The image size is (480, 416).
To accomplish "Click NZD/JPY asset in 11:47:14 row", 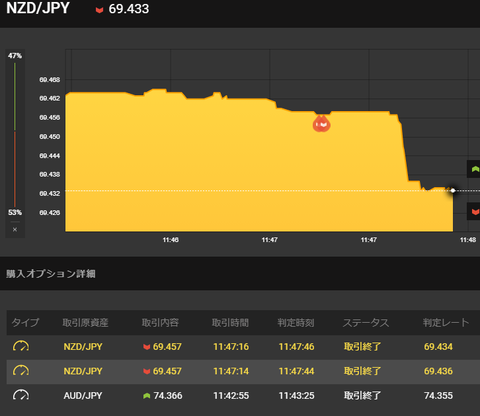I will pyautogui.click(x=83, y=371).
